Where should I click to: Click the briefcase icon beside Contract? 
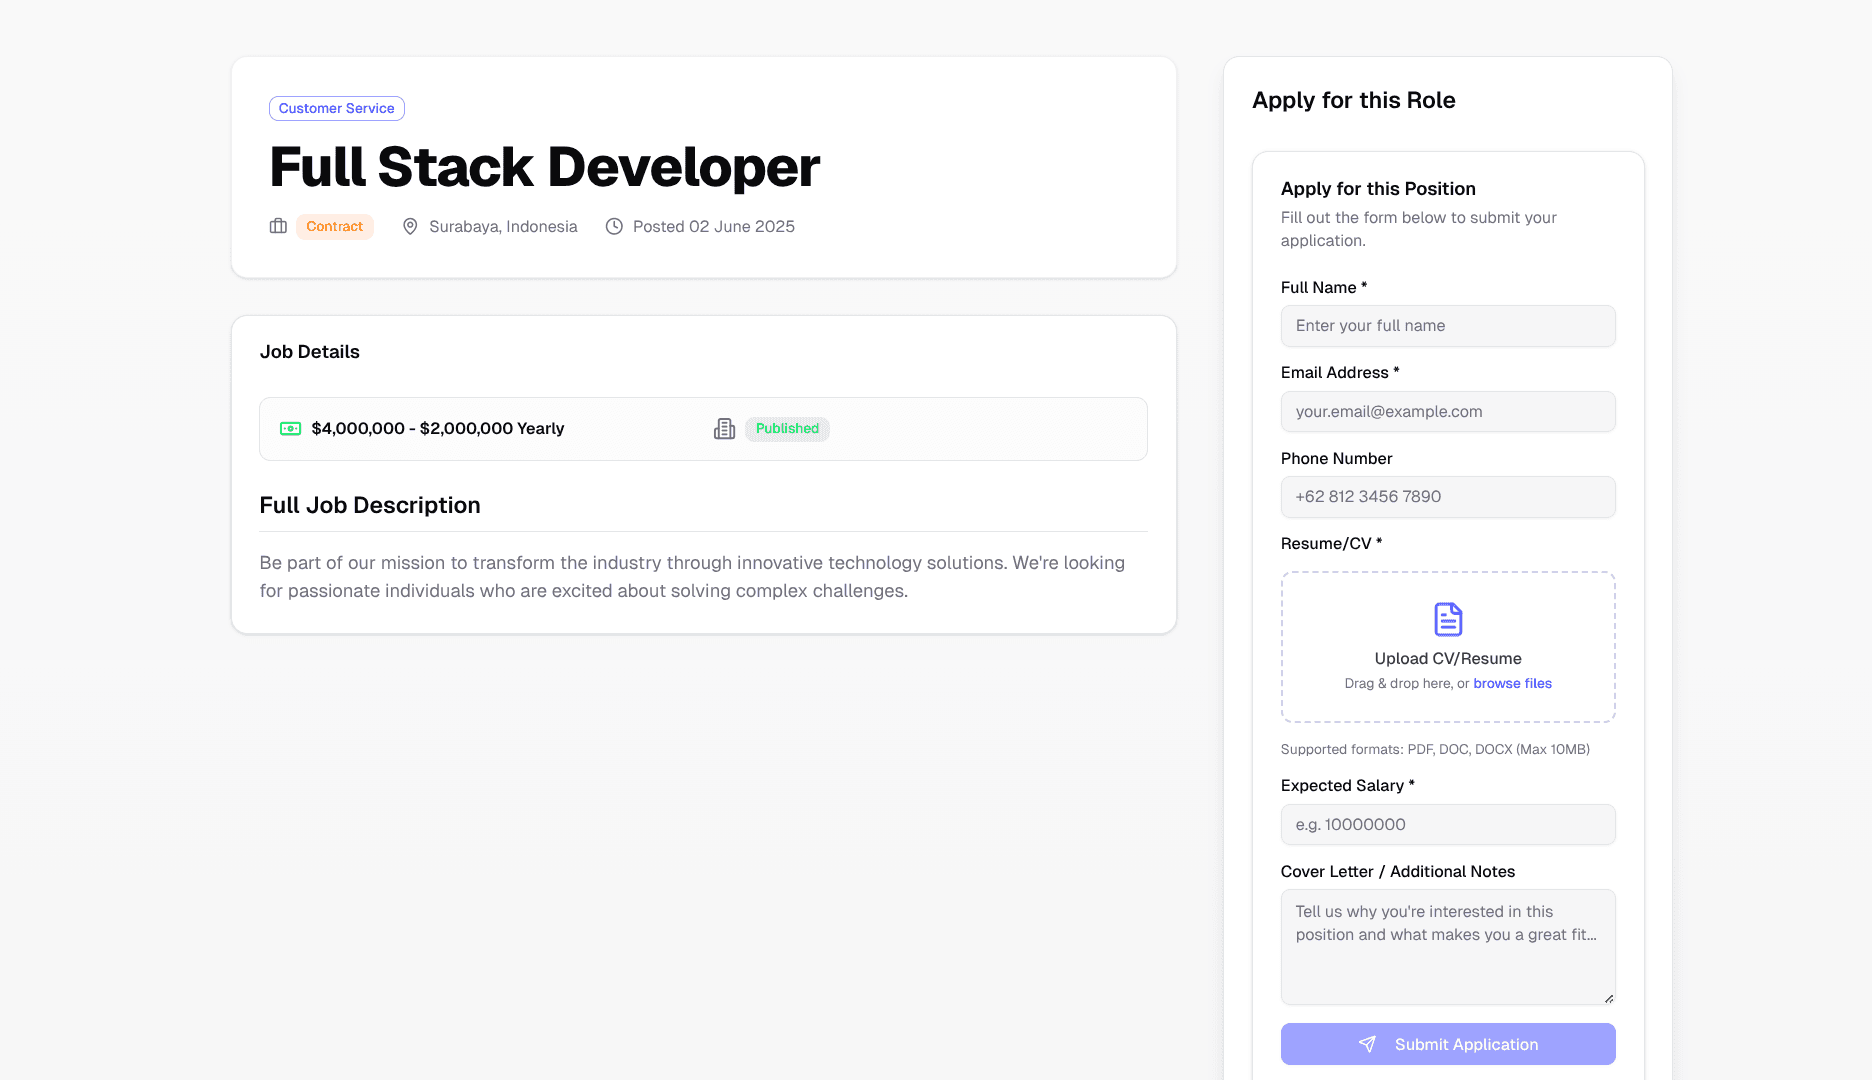(x=278, y=226)
